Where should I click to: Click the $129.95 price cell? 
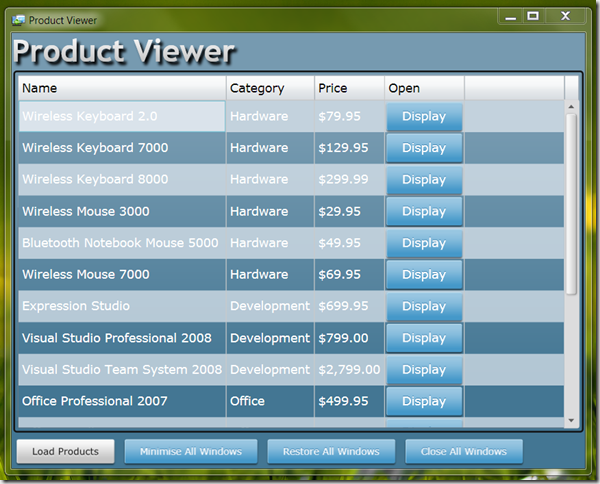(349, 148)
